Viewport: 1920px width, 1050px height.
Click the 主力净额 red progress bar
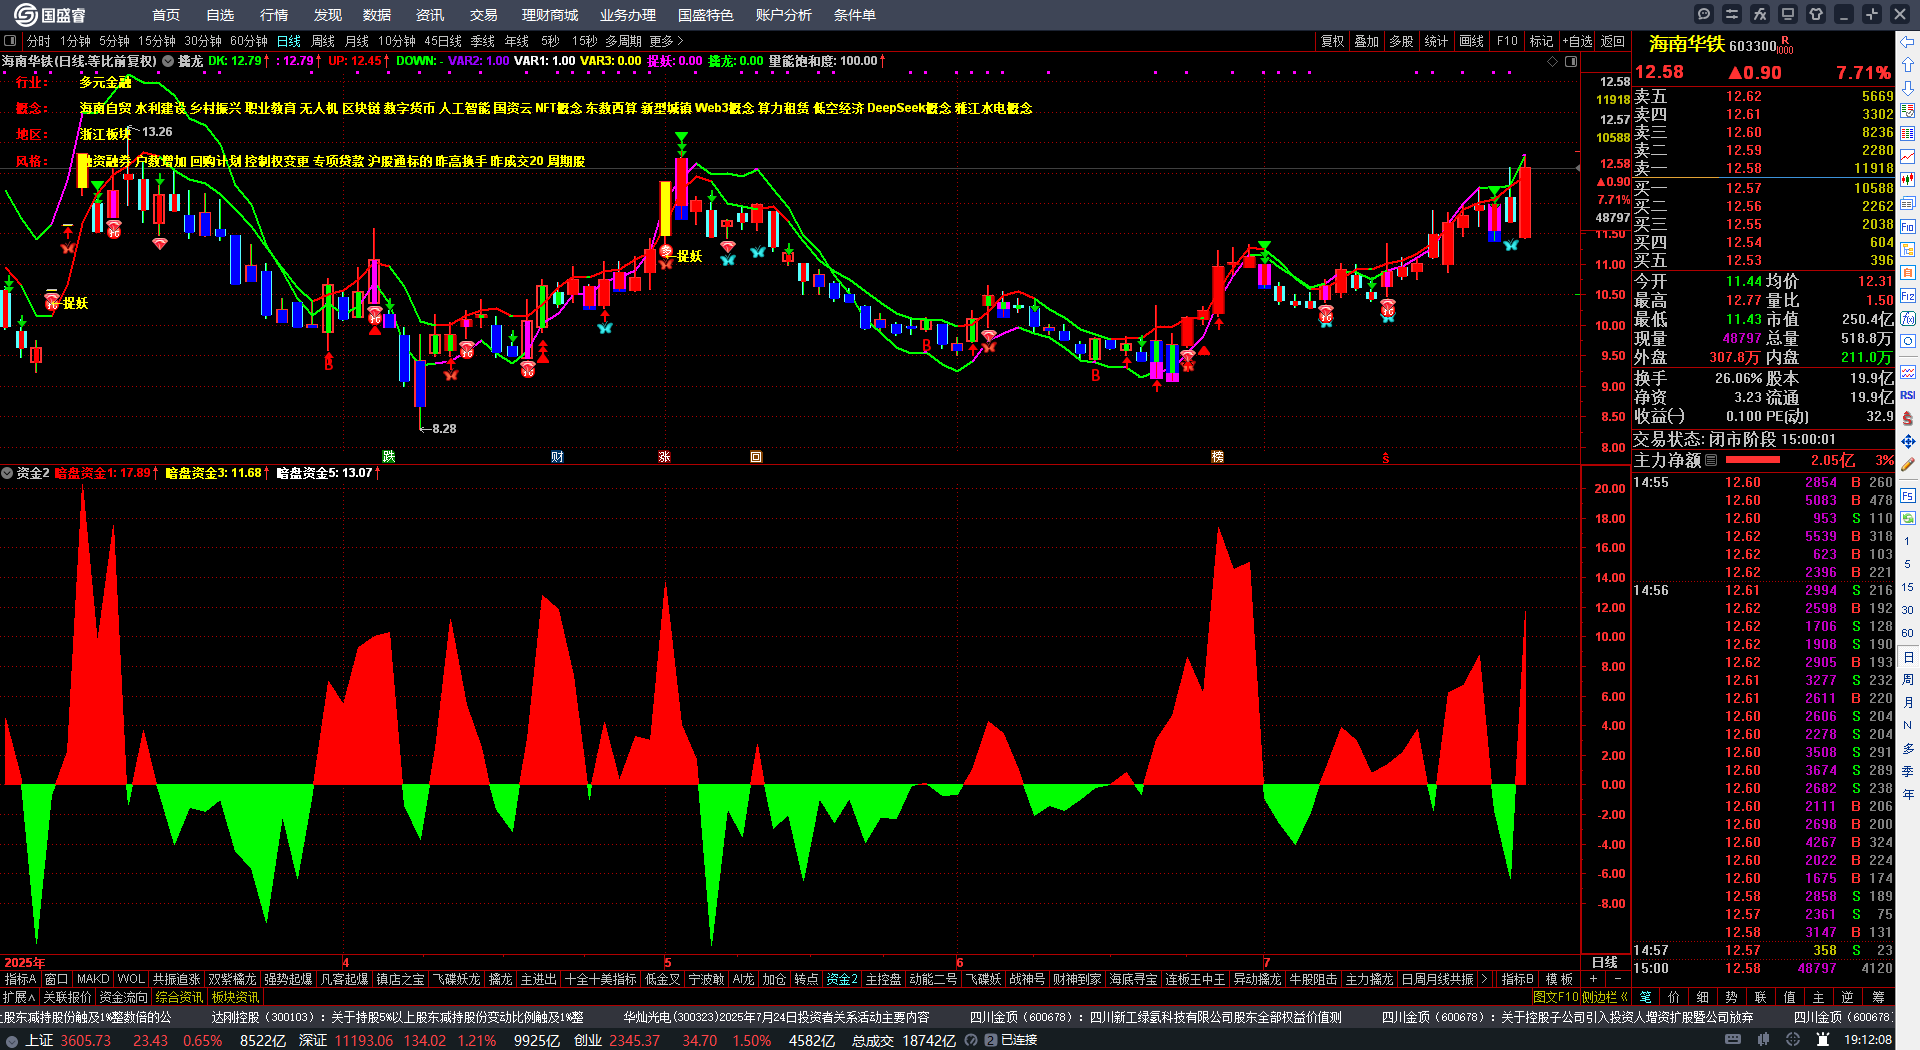point(1753,460)
